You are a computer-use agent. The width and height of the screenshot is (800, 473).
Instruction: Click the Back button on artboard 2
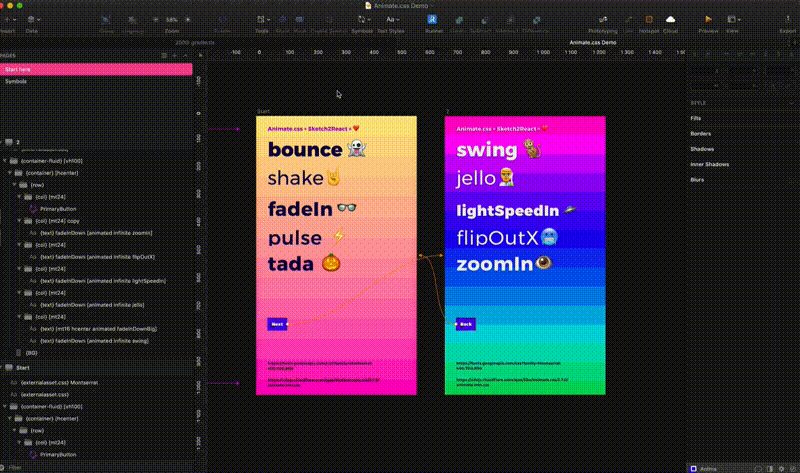pyautogui.click(x=465, y=324)
